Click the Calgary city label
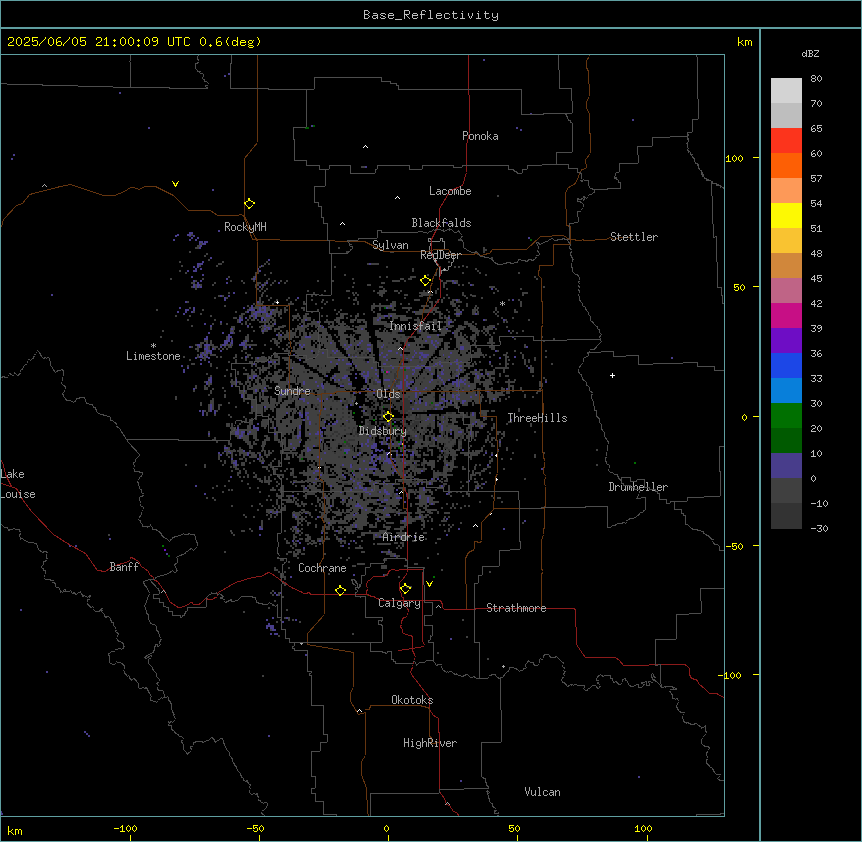The width and height of the screenshot is (862, 842). [399, 603]
